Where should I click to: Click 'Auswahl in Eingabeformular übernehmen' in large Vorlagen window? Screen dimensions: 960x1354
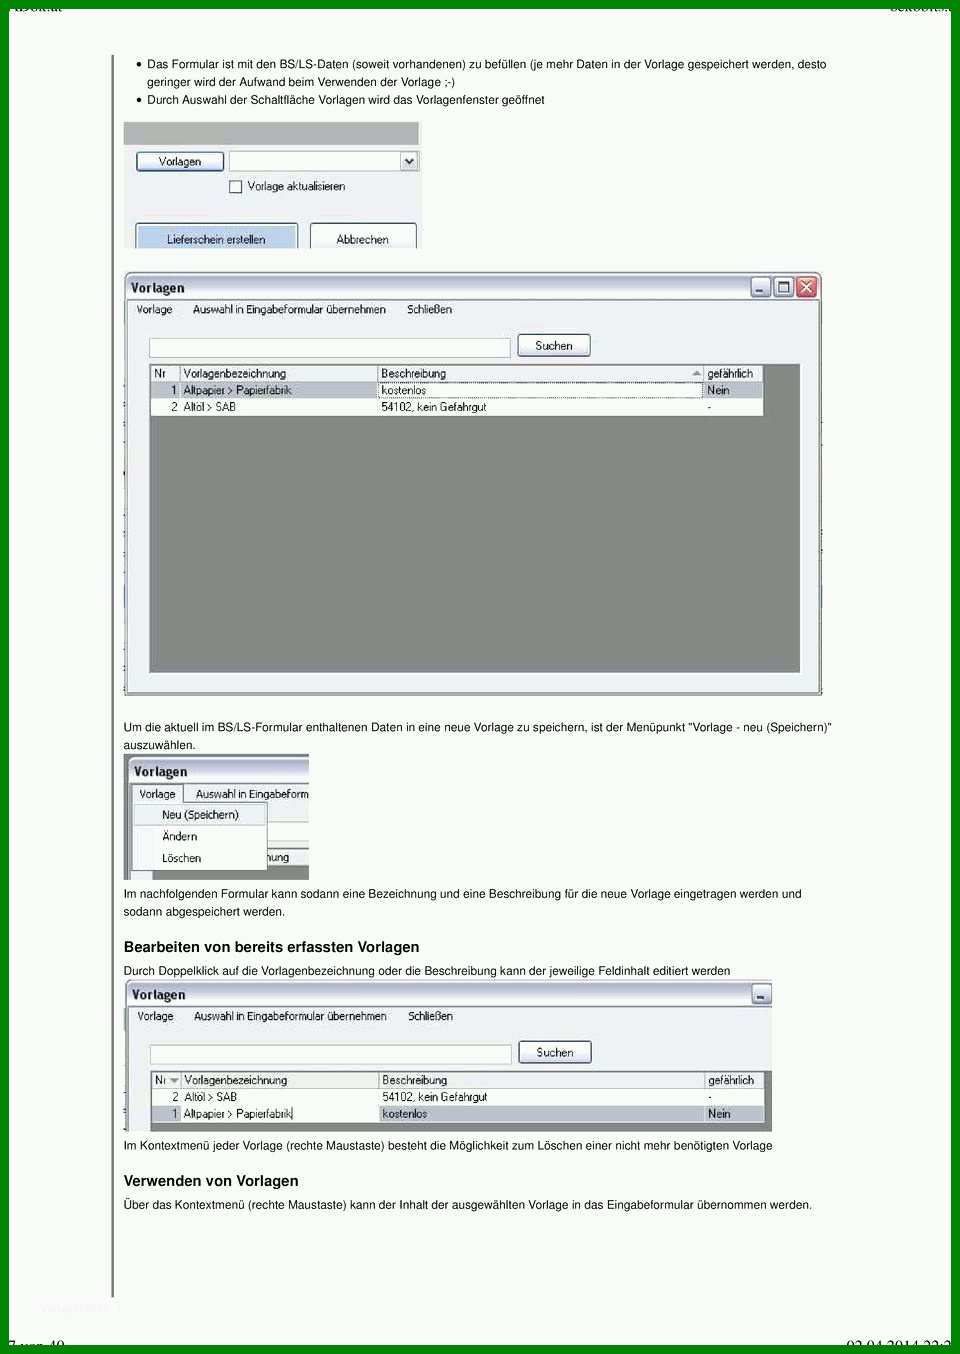tap(289, 309)
